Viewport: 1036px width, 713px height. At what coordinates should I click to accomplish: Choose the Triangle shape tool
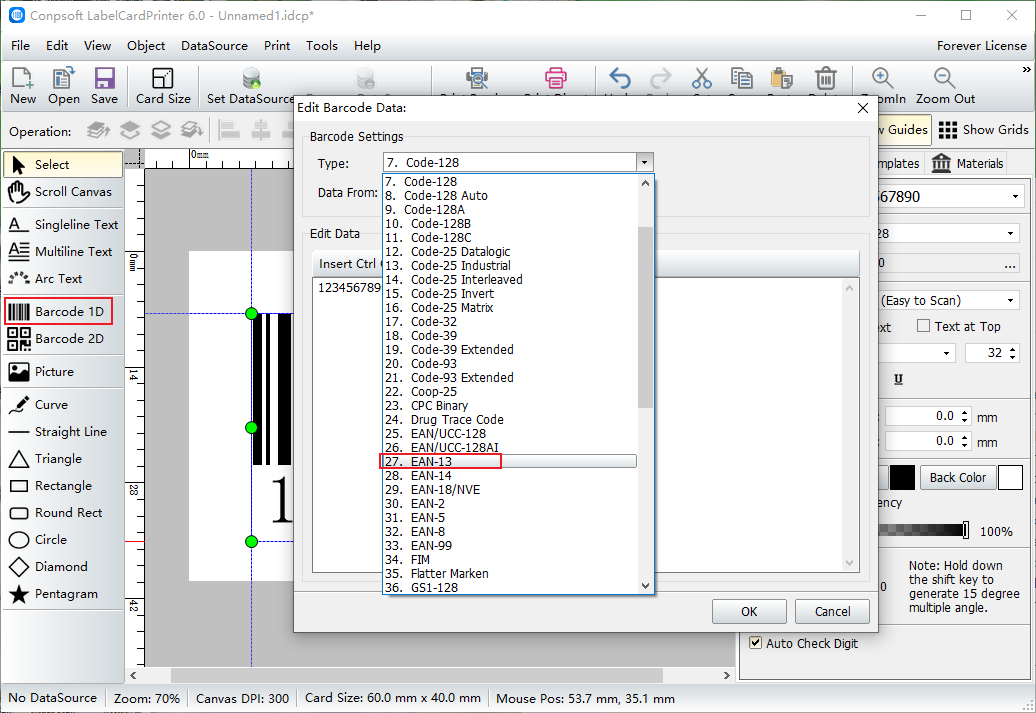pyautogui.click(x=63, y=459)
